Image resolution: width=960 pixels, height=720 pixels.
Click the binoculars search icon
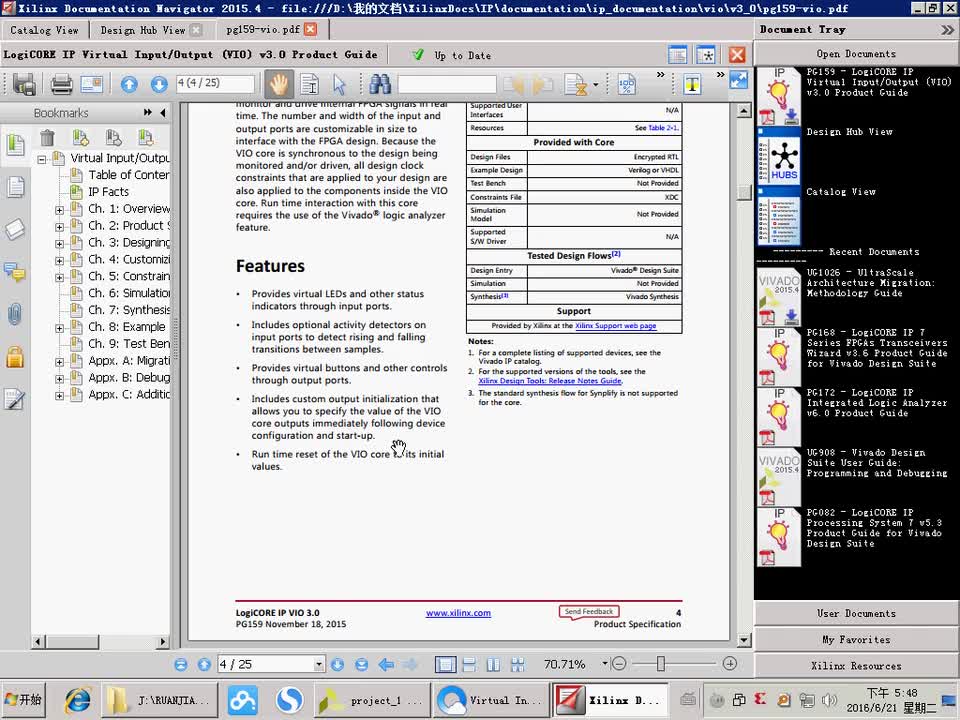[380, 84]
